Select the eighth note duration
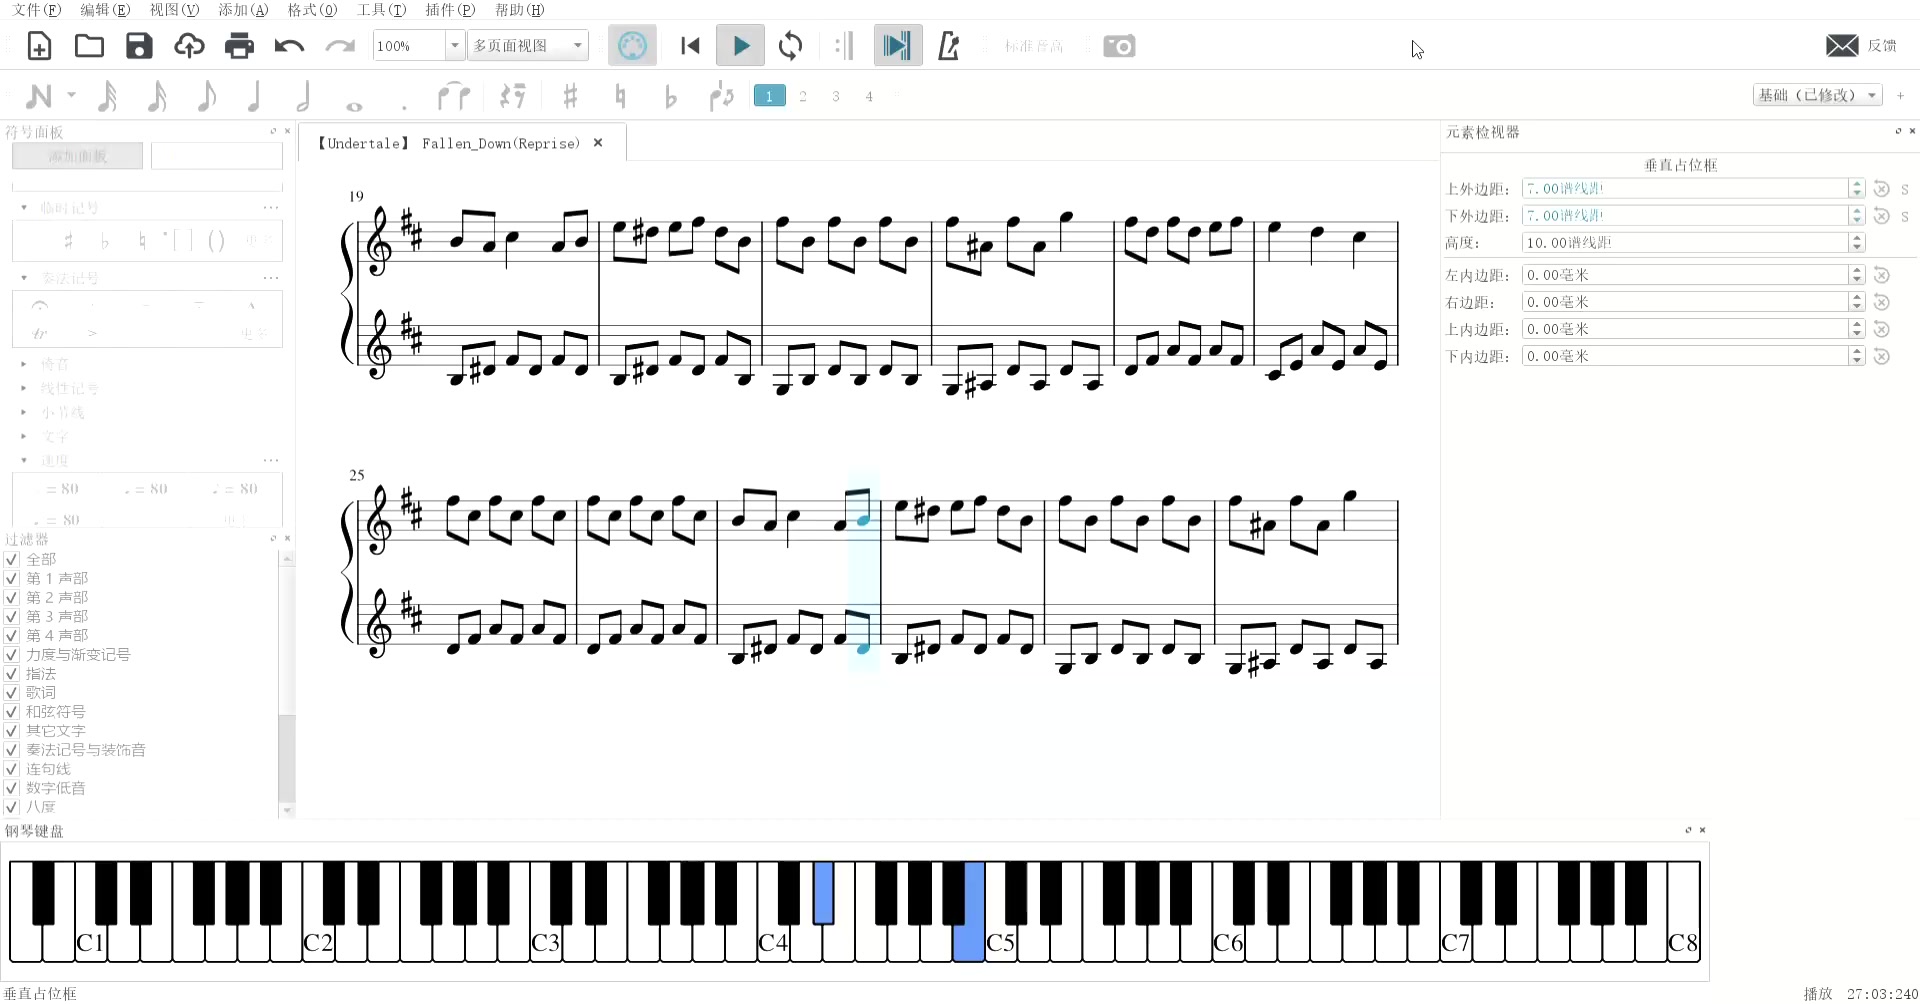The image size is (1920, 1004). (206, 96)
